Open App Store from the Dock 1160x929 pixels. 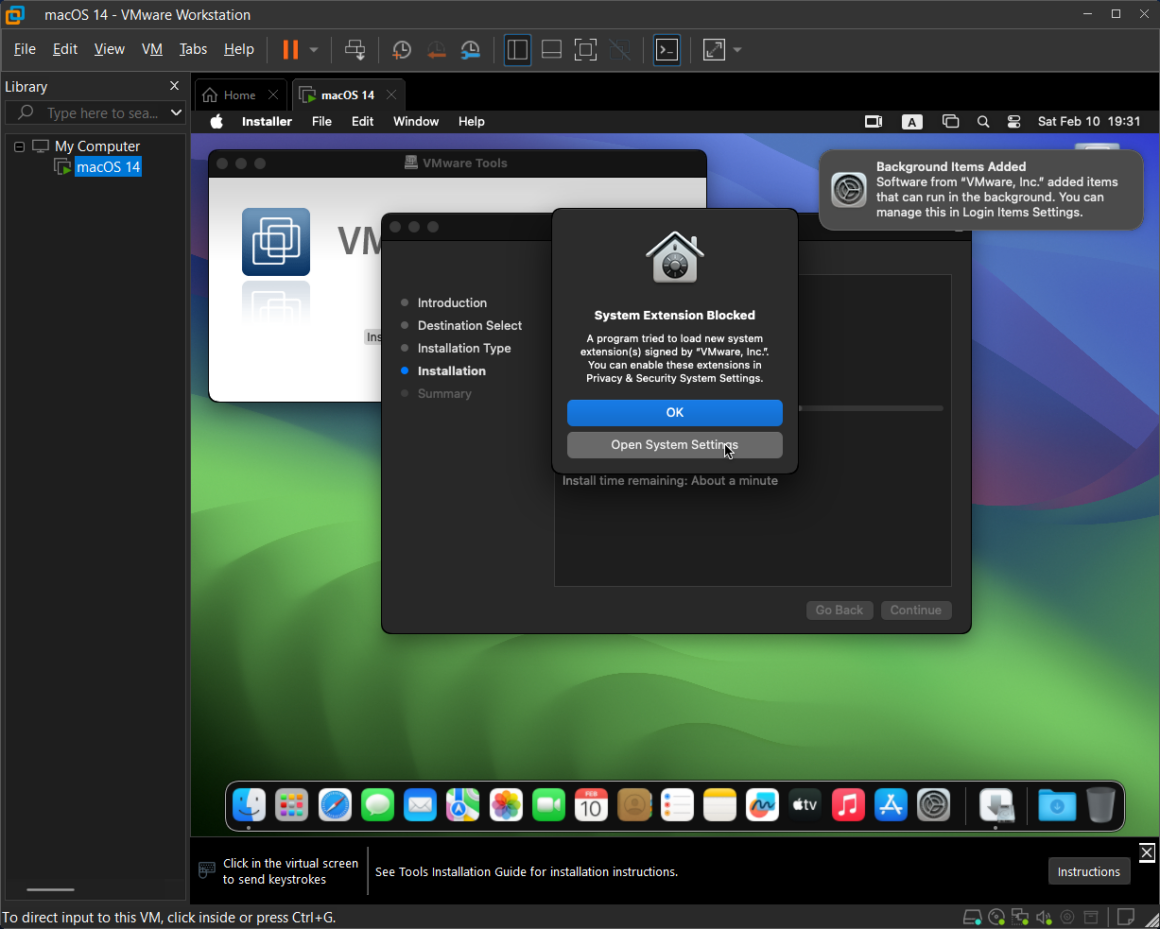[x=891, y=805]
